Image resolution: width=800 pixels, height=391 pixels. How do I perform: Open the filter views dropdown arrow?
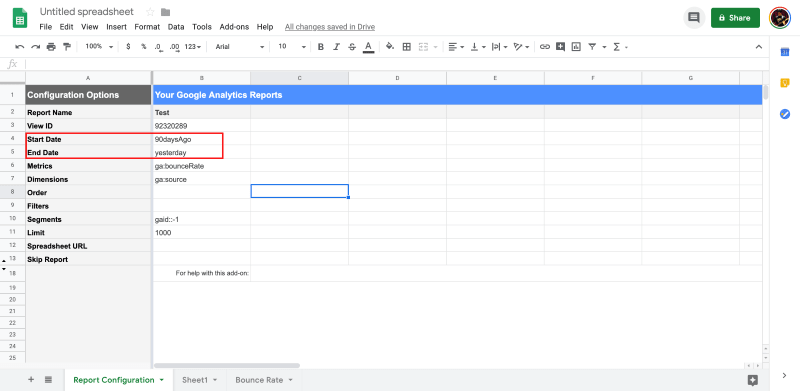[x=604, y=47]
